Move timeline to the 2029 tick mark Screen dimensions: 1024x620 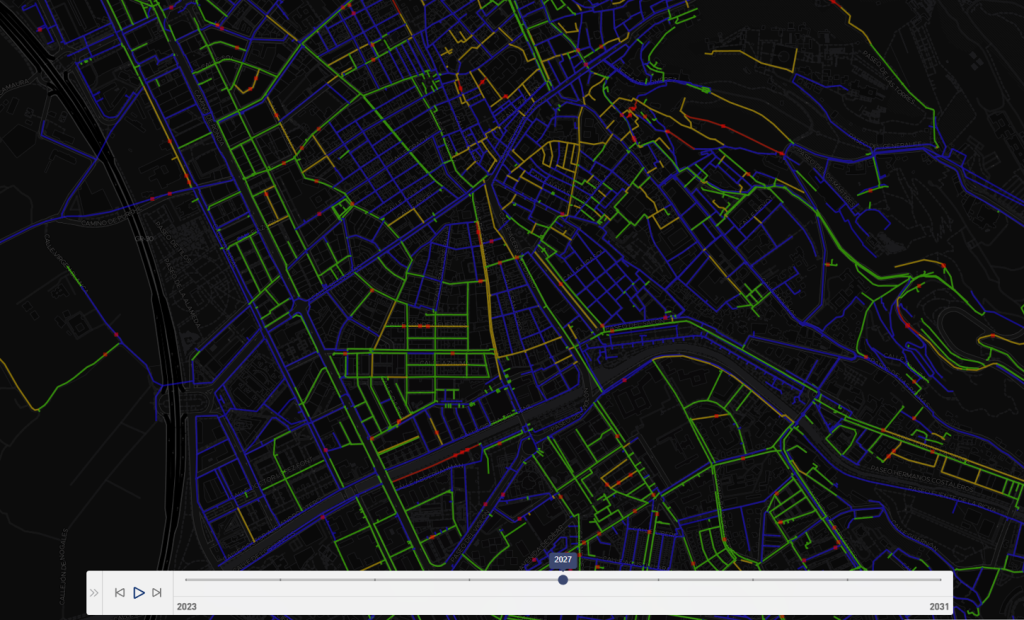[752, 580]
